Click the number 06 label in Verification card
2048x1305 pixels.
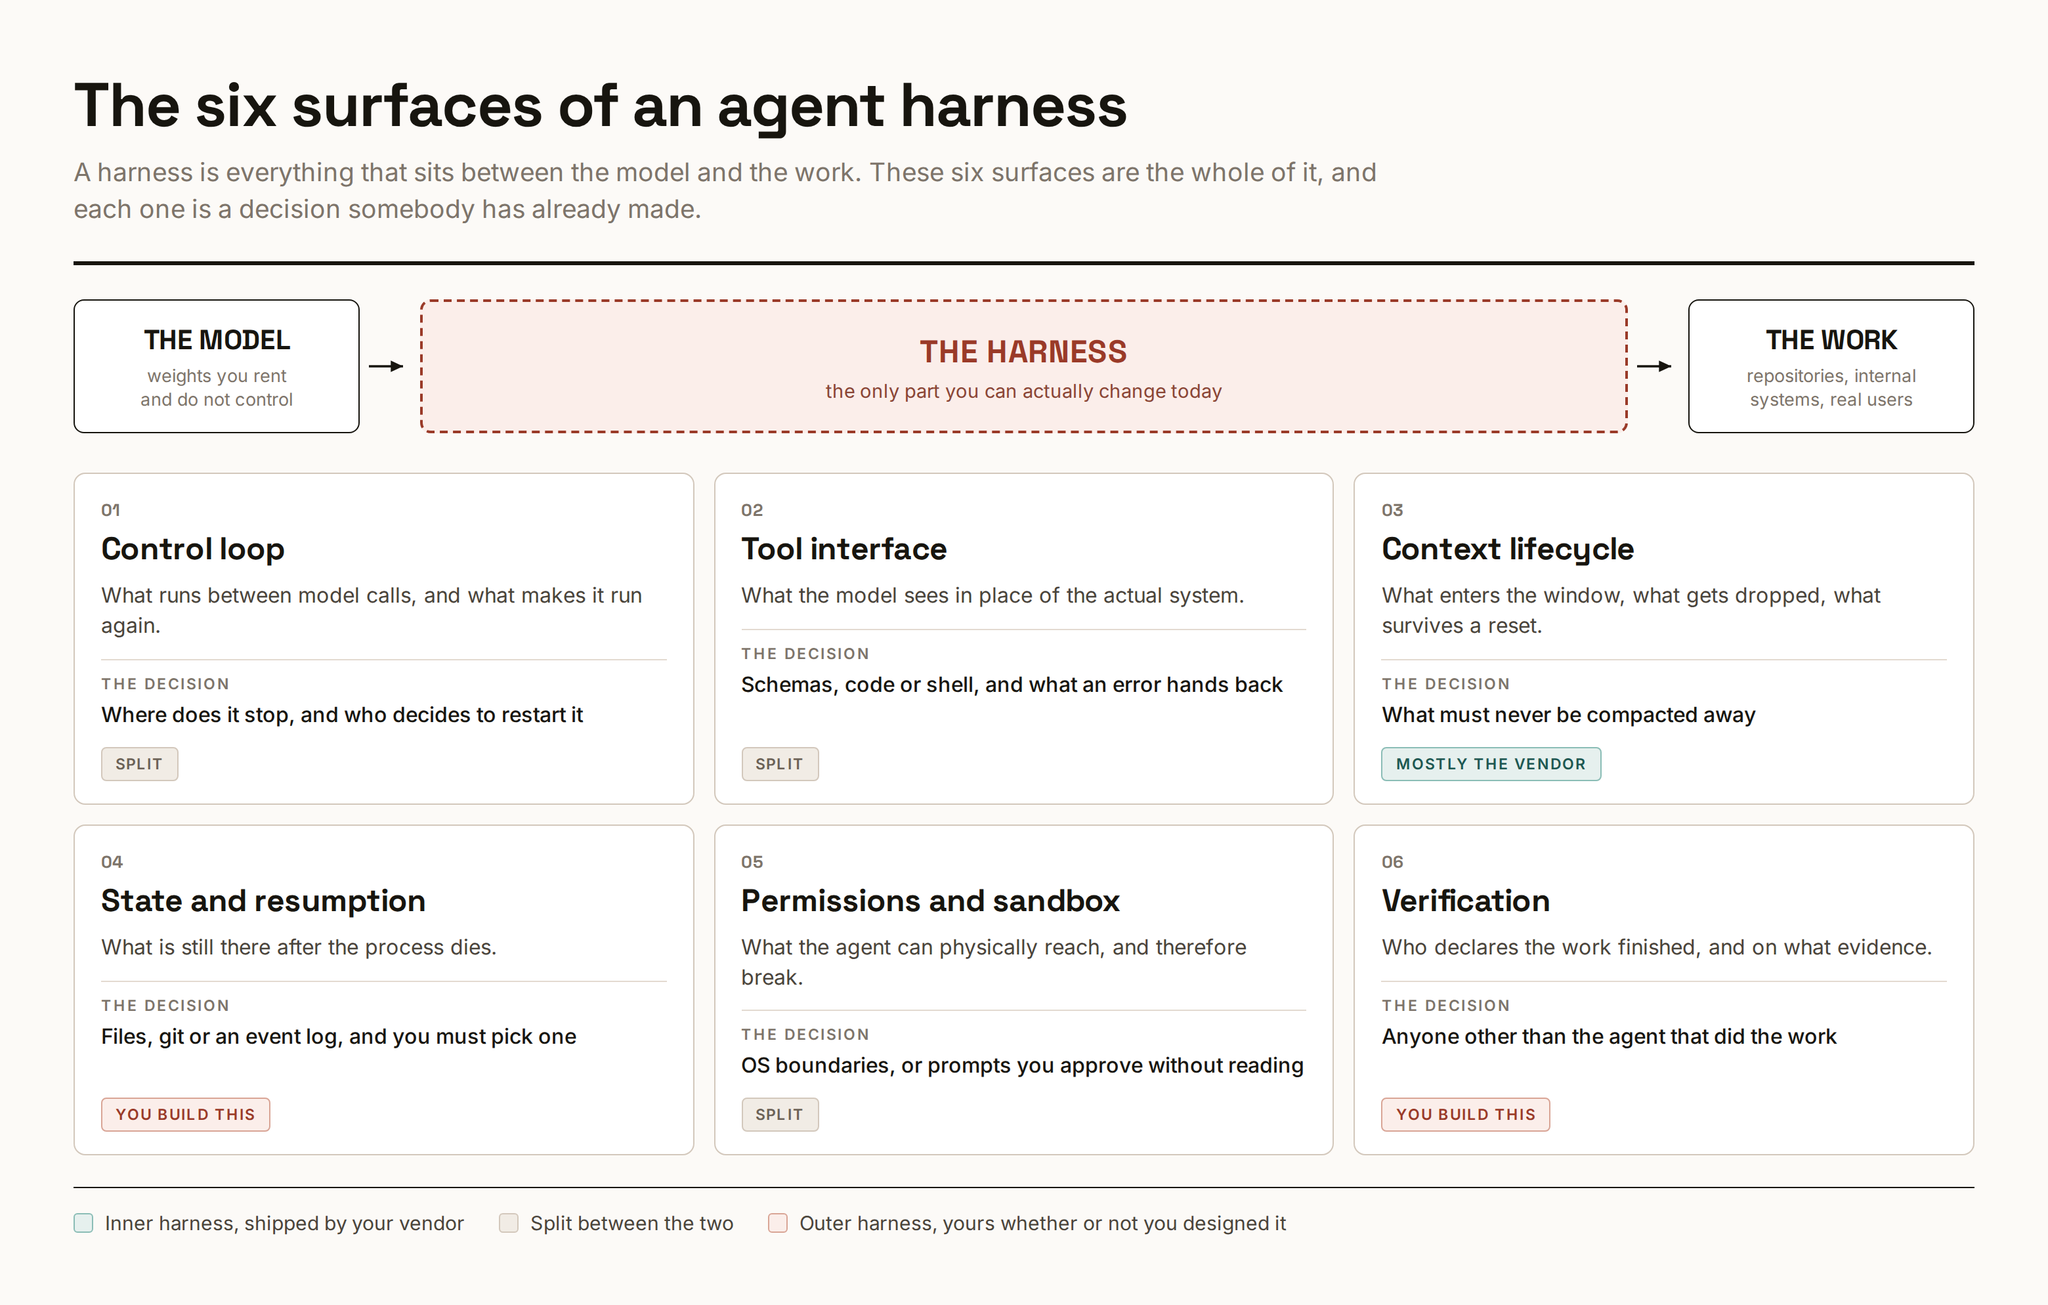pos(1392,862)
